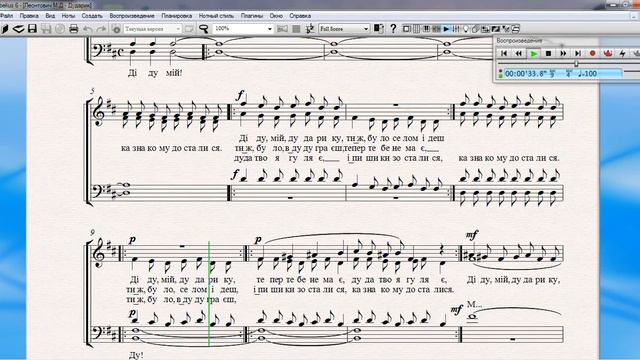Open the Воспроизведение menu
The image size is (640, 360).
point(132,16)
